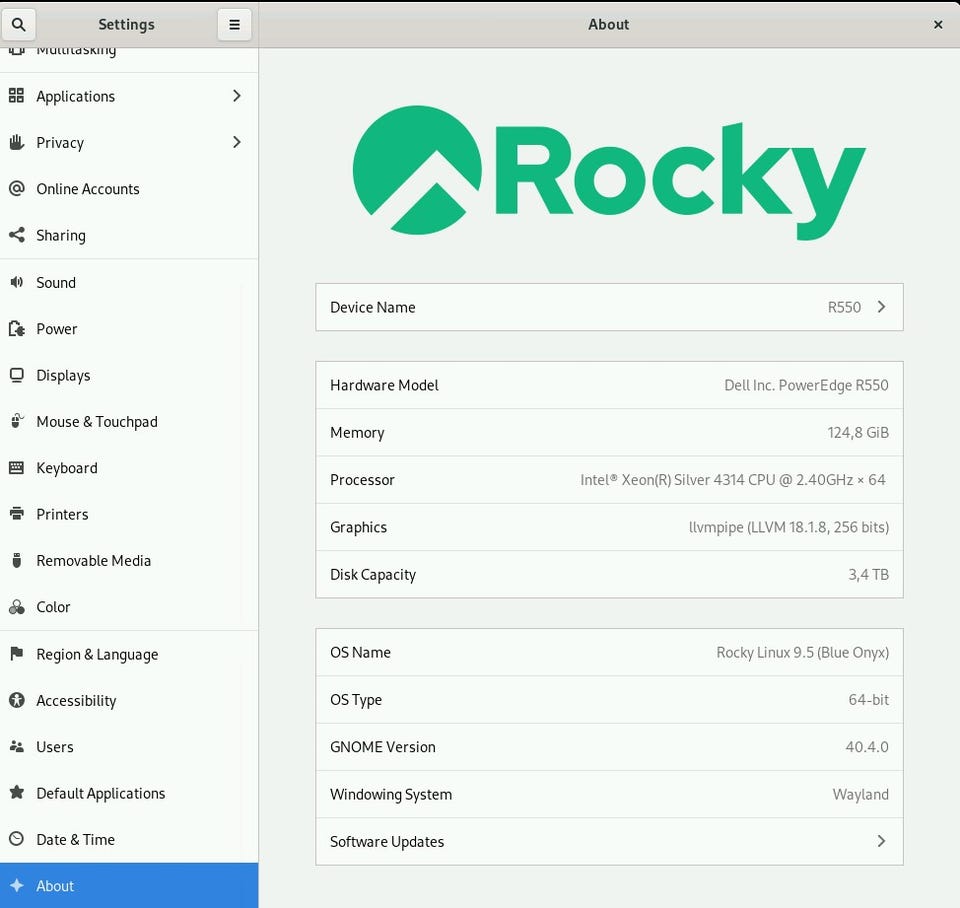The width and height of the screenshot is (960, 908).
Task: Click the Rocky logo image
Action: [609, 173]
